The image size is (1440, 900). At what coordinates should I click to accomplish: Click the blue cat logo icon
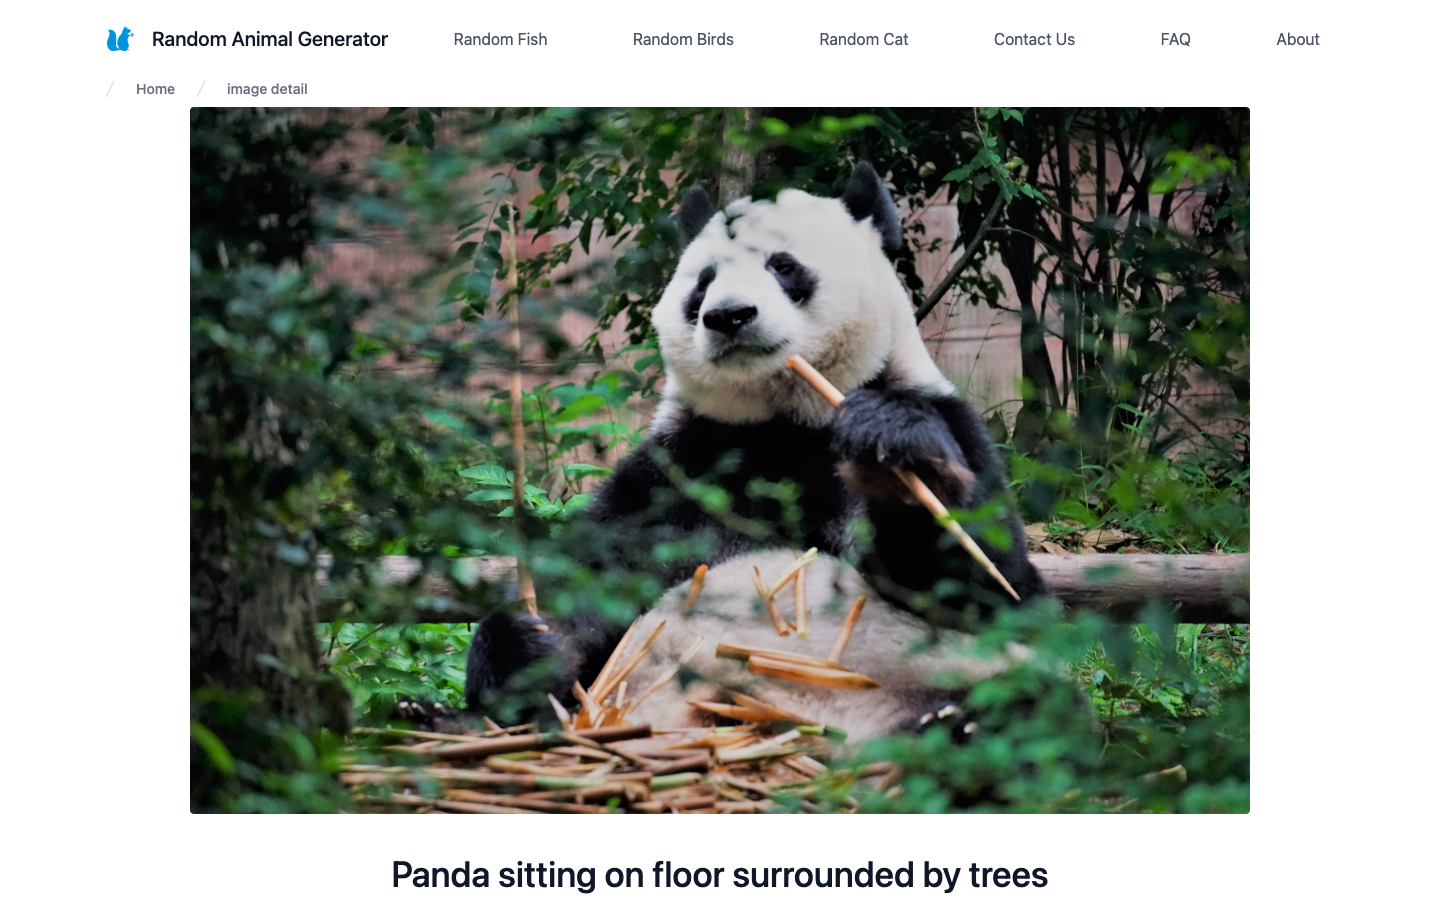tap(120, 39)
